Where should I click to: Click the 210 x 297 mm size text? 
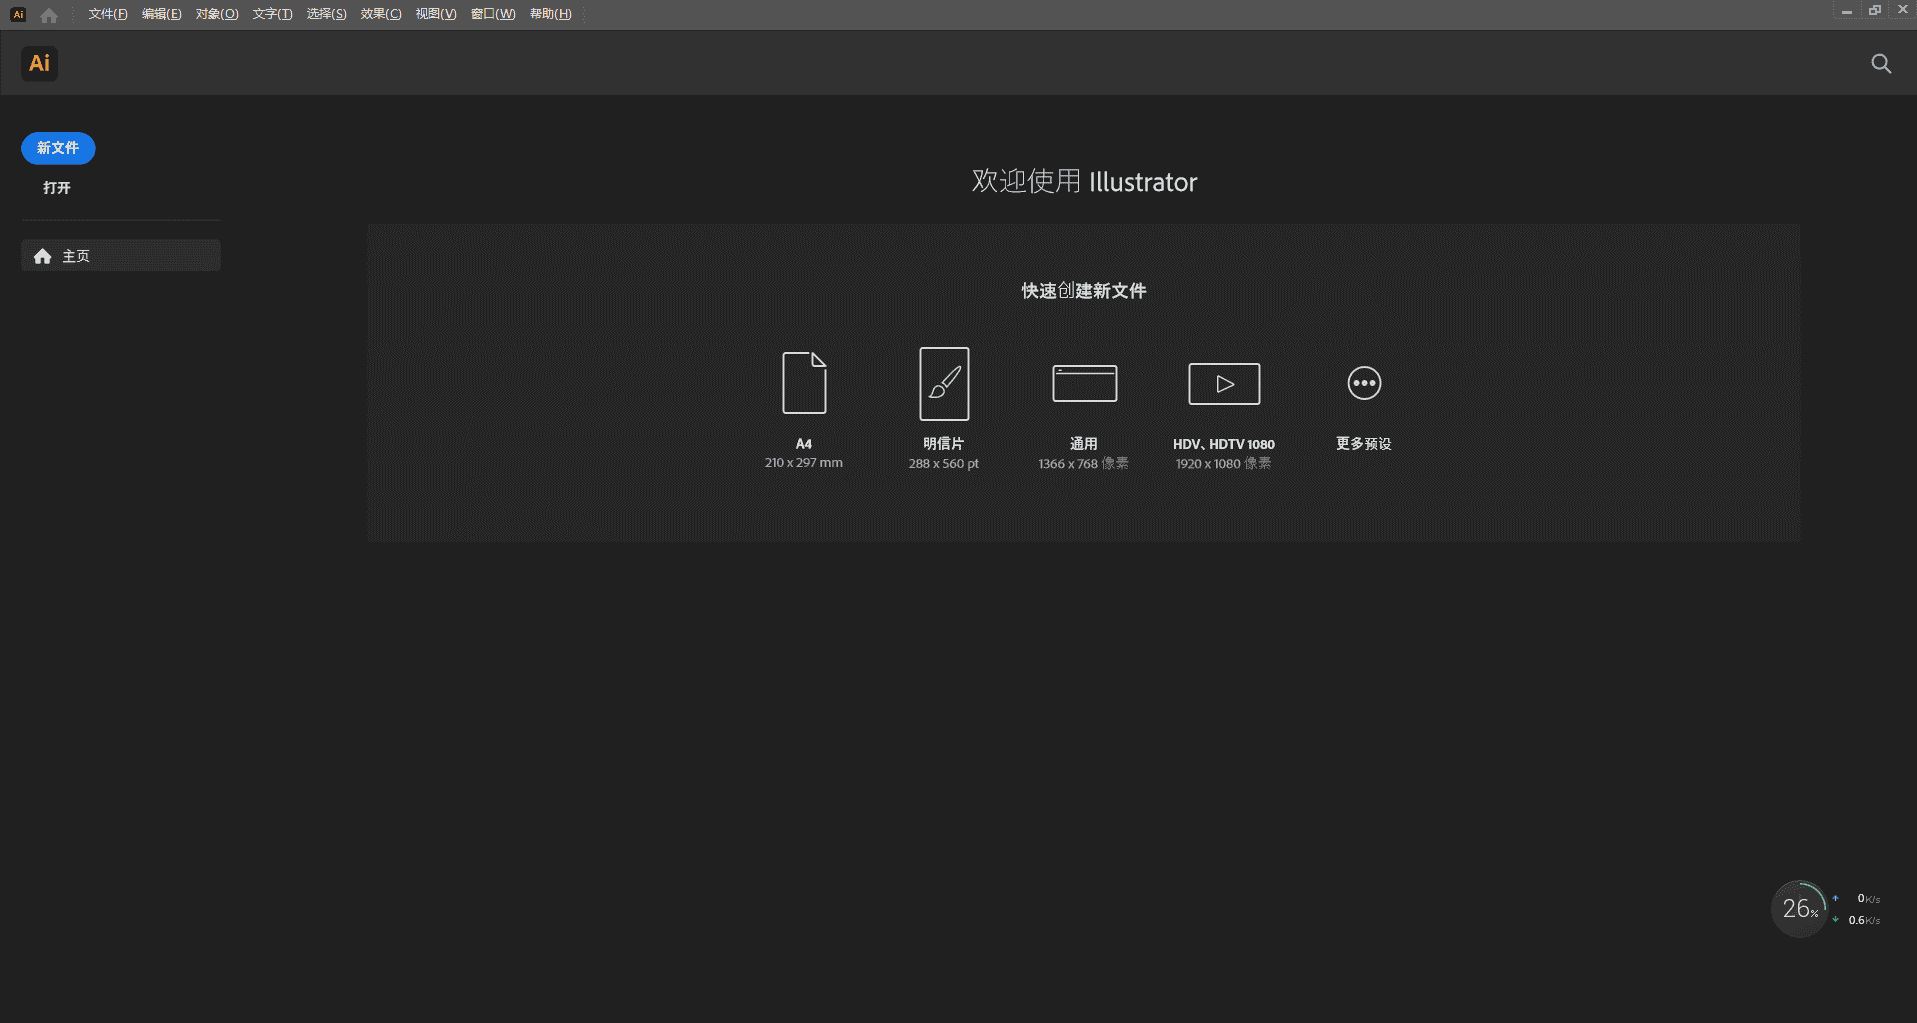point(804,463)
